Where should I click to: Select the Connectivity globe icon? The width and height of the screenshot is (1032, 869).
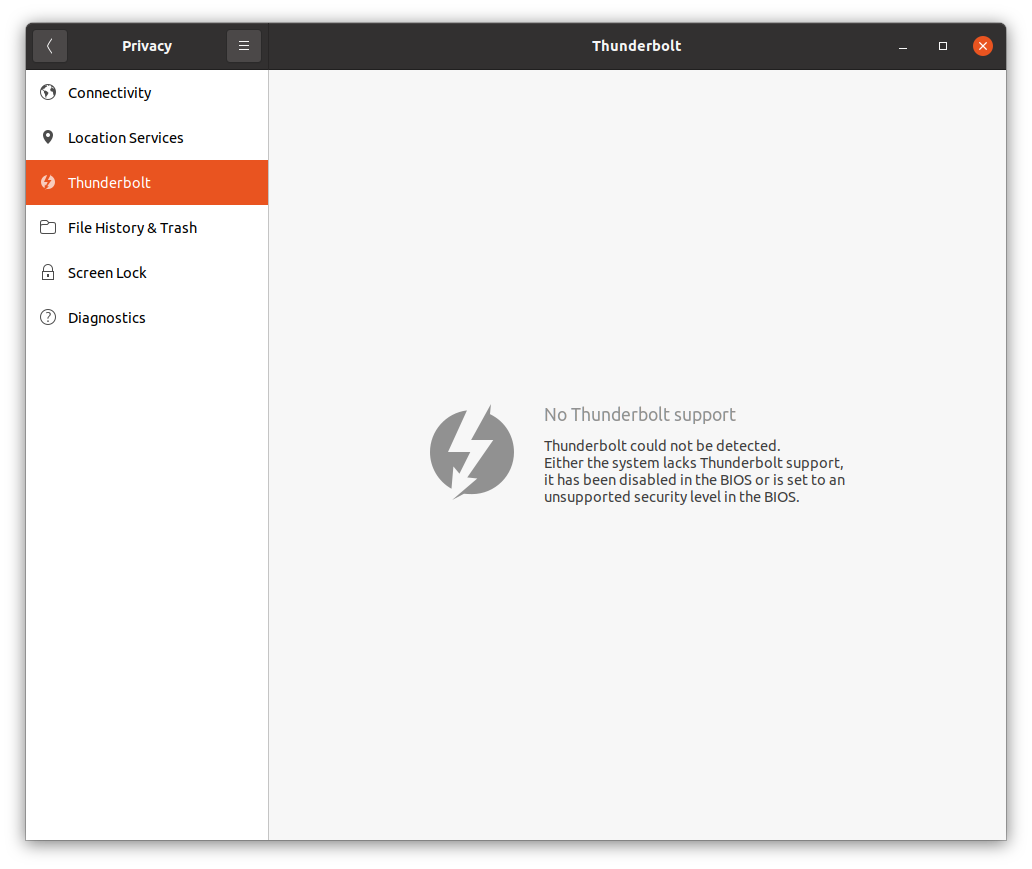point(47,92)
